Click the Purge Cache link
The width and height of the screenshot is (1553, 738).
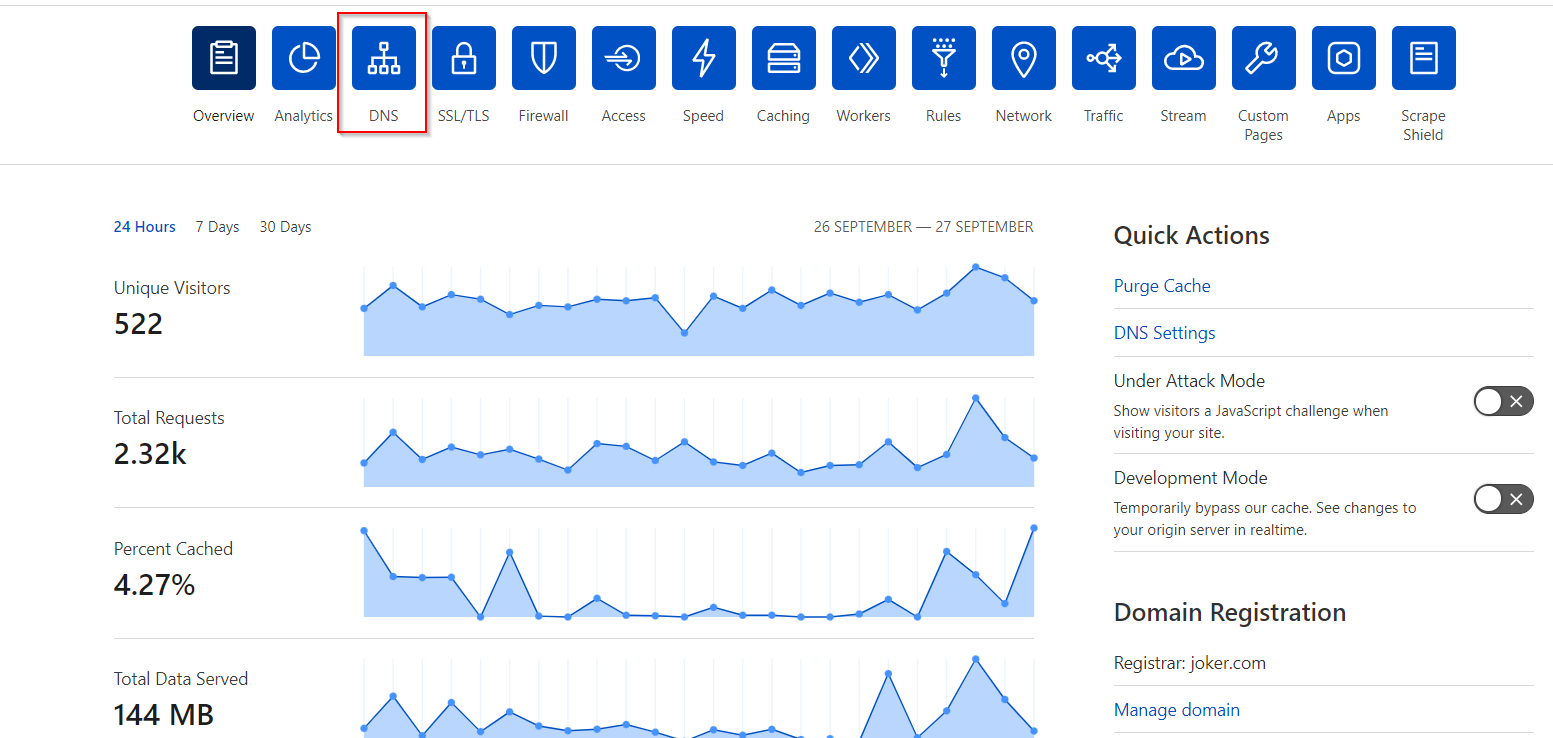tap(1161, 286)
